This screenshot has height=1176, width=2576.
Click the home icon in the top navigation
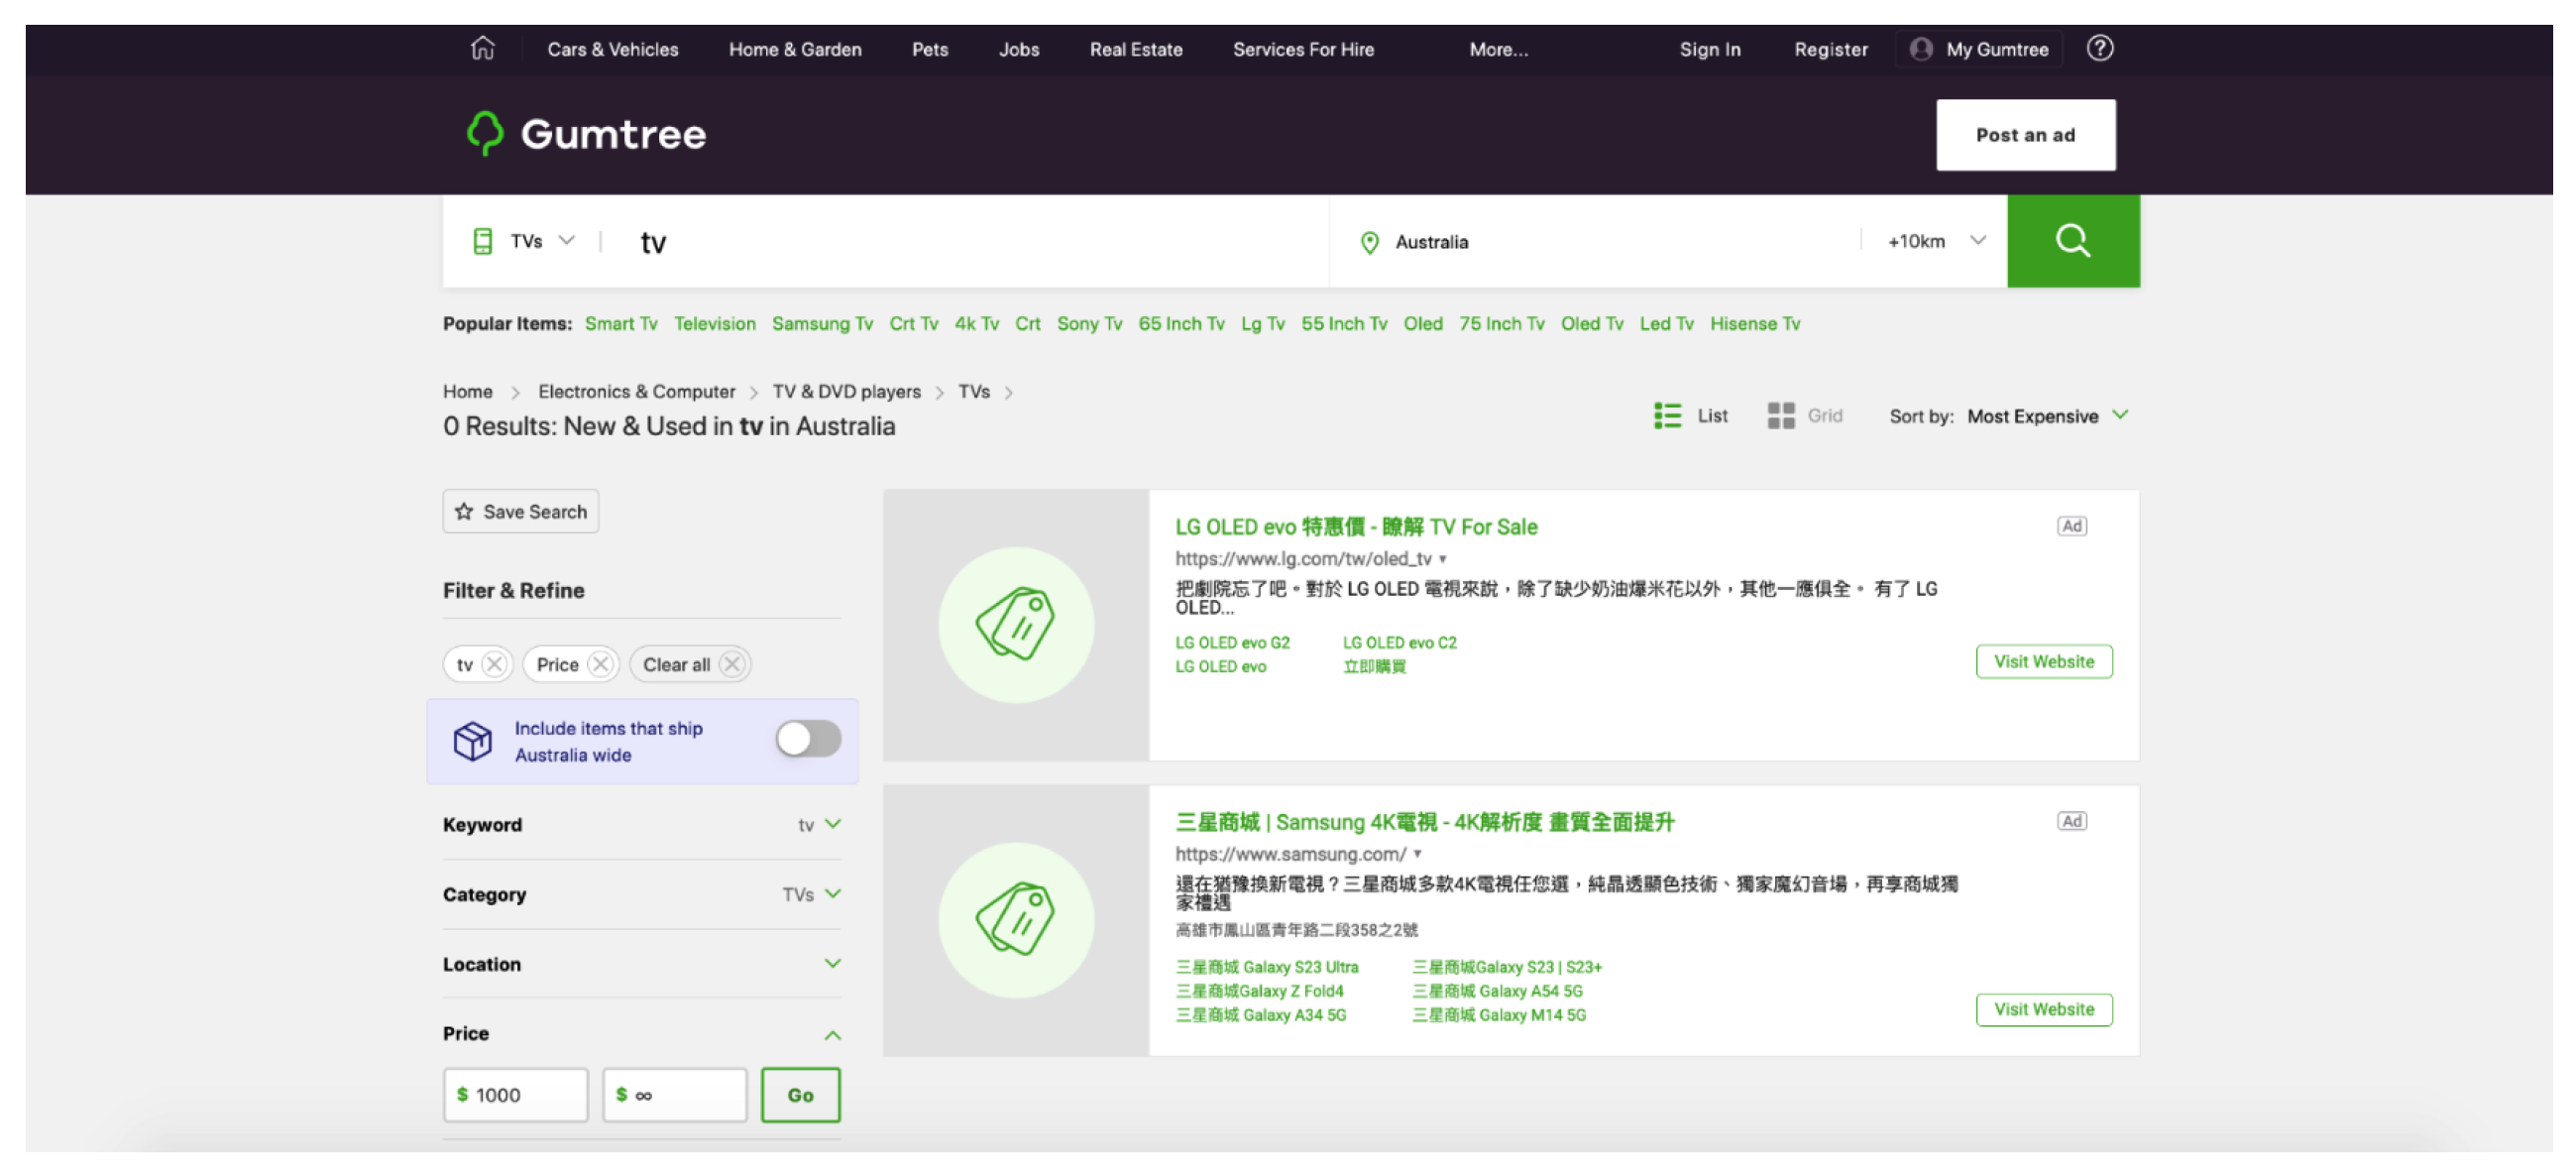(x=482, y=48)
